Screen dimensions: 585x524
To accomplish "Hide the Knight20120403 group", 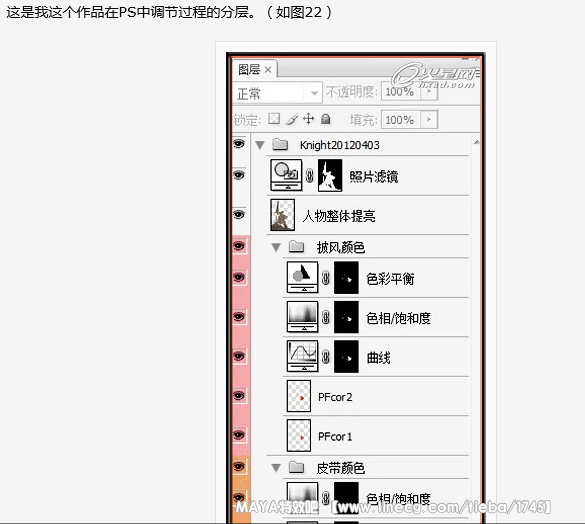I will tap(239, 144).
